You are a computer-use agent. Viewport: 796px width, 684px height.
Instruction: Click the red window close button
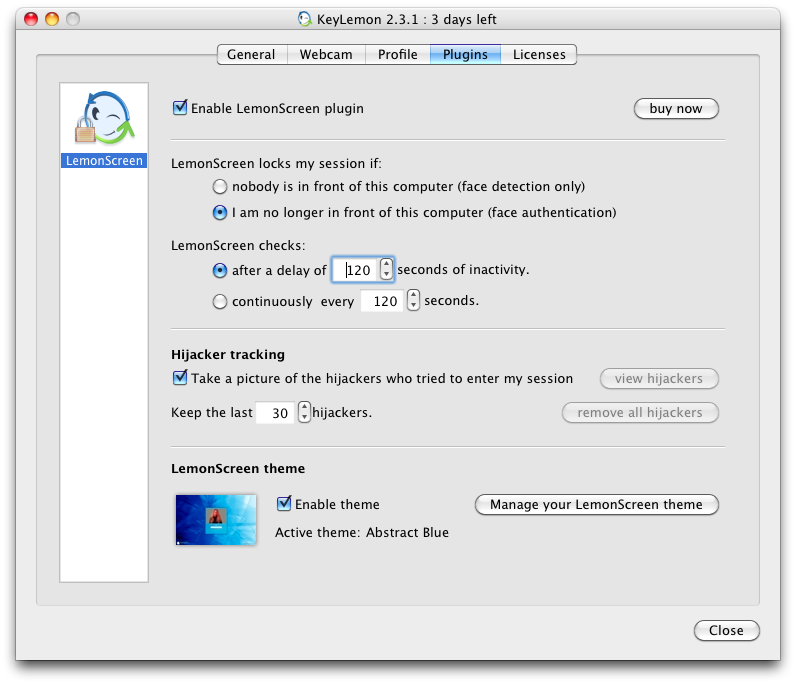(x=31, y=19)
